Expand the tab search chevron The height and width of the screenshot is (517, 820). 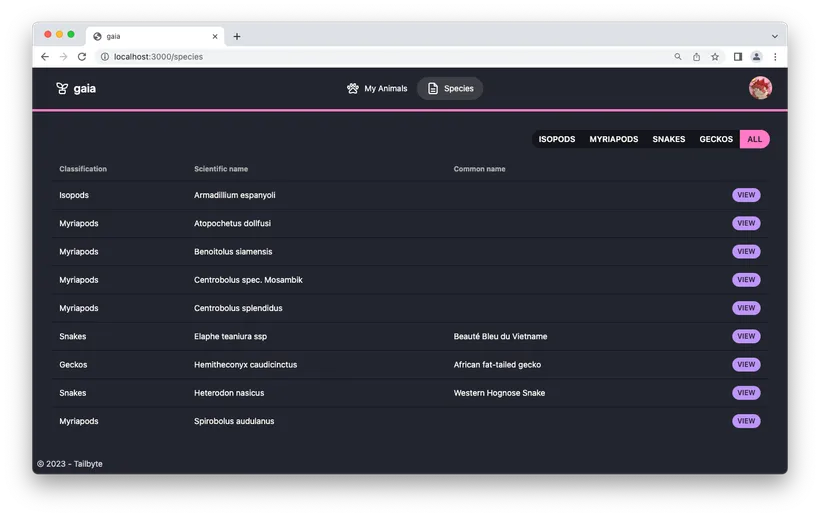click(x=775, y=36)
